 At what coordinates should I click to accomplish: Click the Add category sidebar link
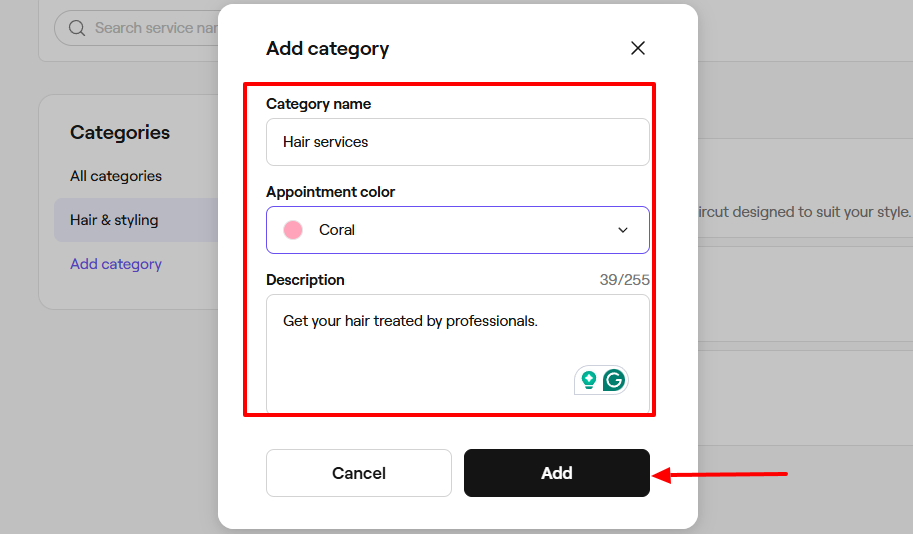116,264
